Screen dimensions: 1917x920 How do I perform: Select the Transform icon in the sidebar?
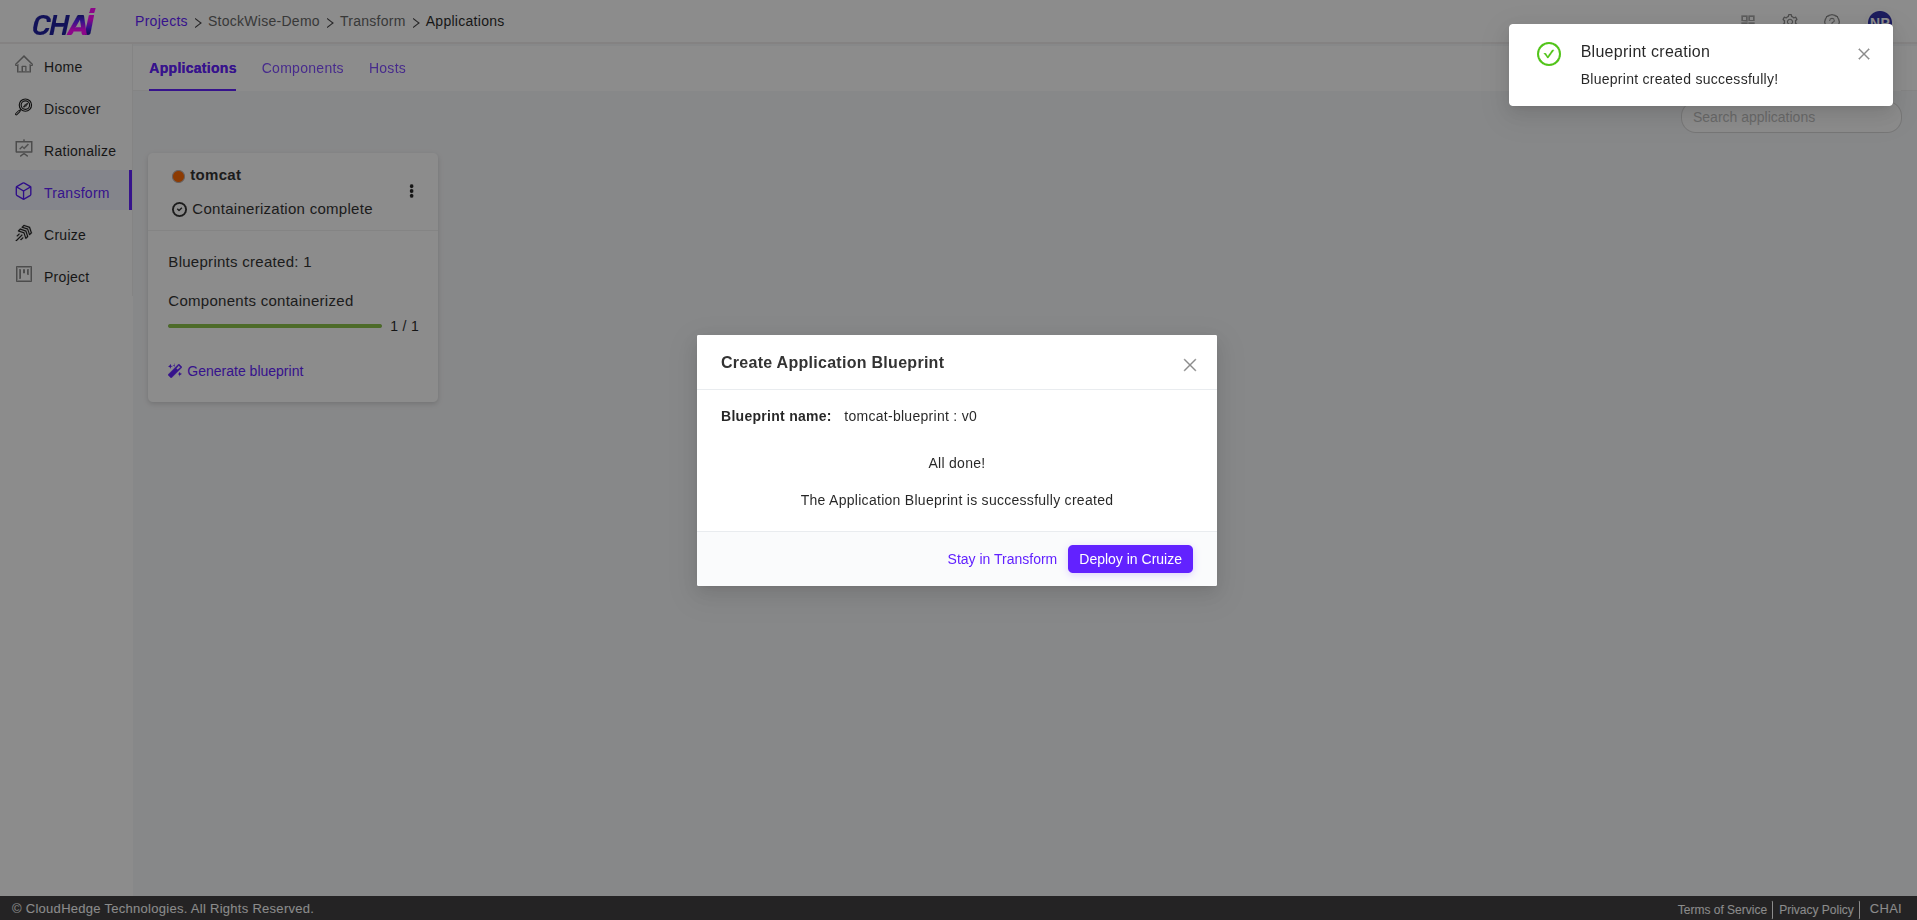[x=25, y=191]
